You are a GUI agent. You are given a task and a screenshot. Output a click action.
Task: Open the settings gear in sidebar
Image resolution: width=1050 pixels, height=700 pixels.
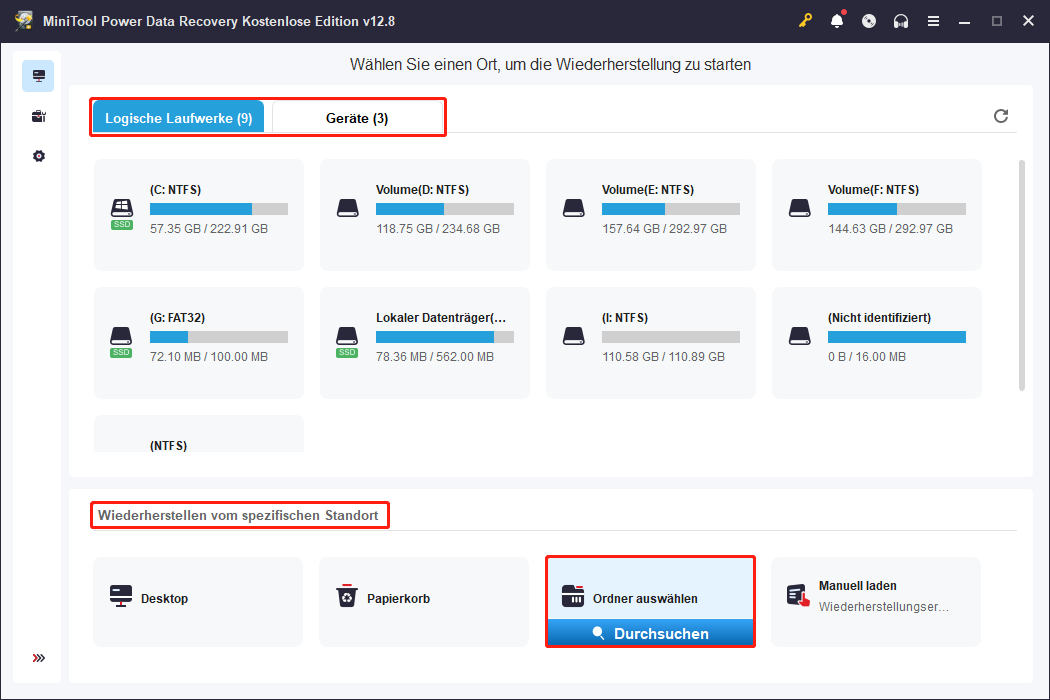click(39, 156)
